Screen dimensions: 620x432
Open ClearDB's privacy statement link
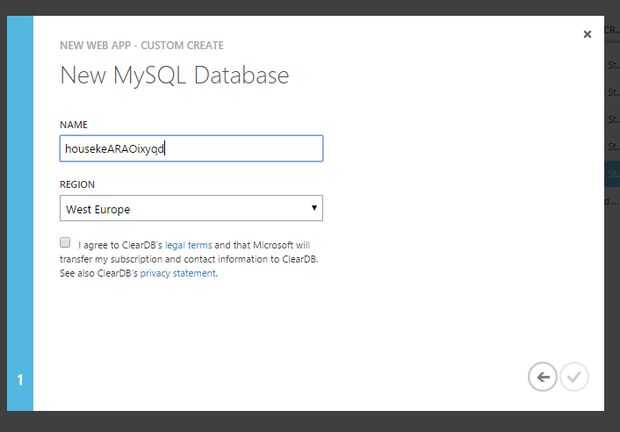coord(177,272)
